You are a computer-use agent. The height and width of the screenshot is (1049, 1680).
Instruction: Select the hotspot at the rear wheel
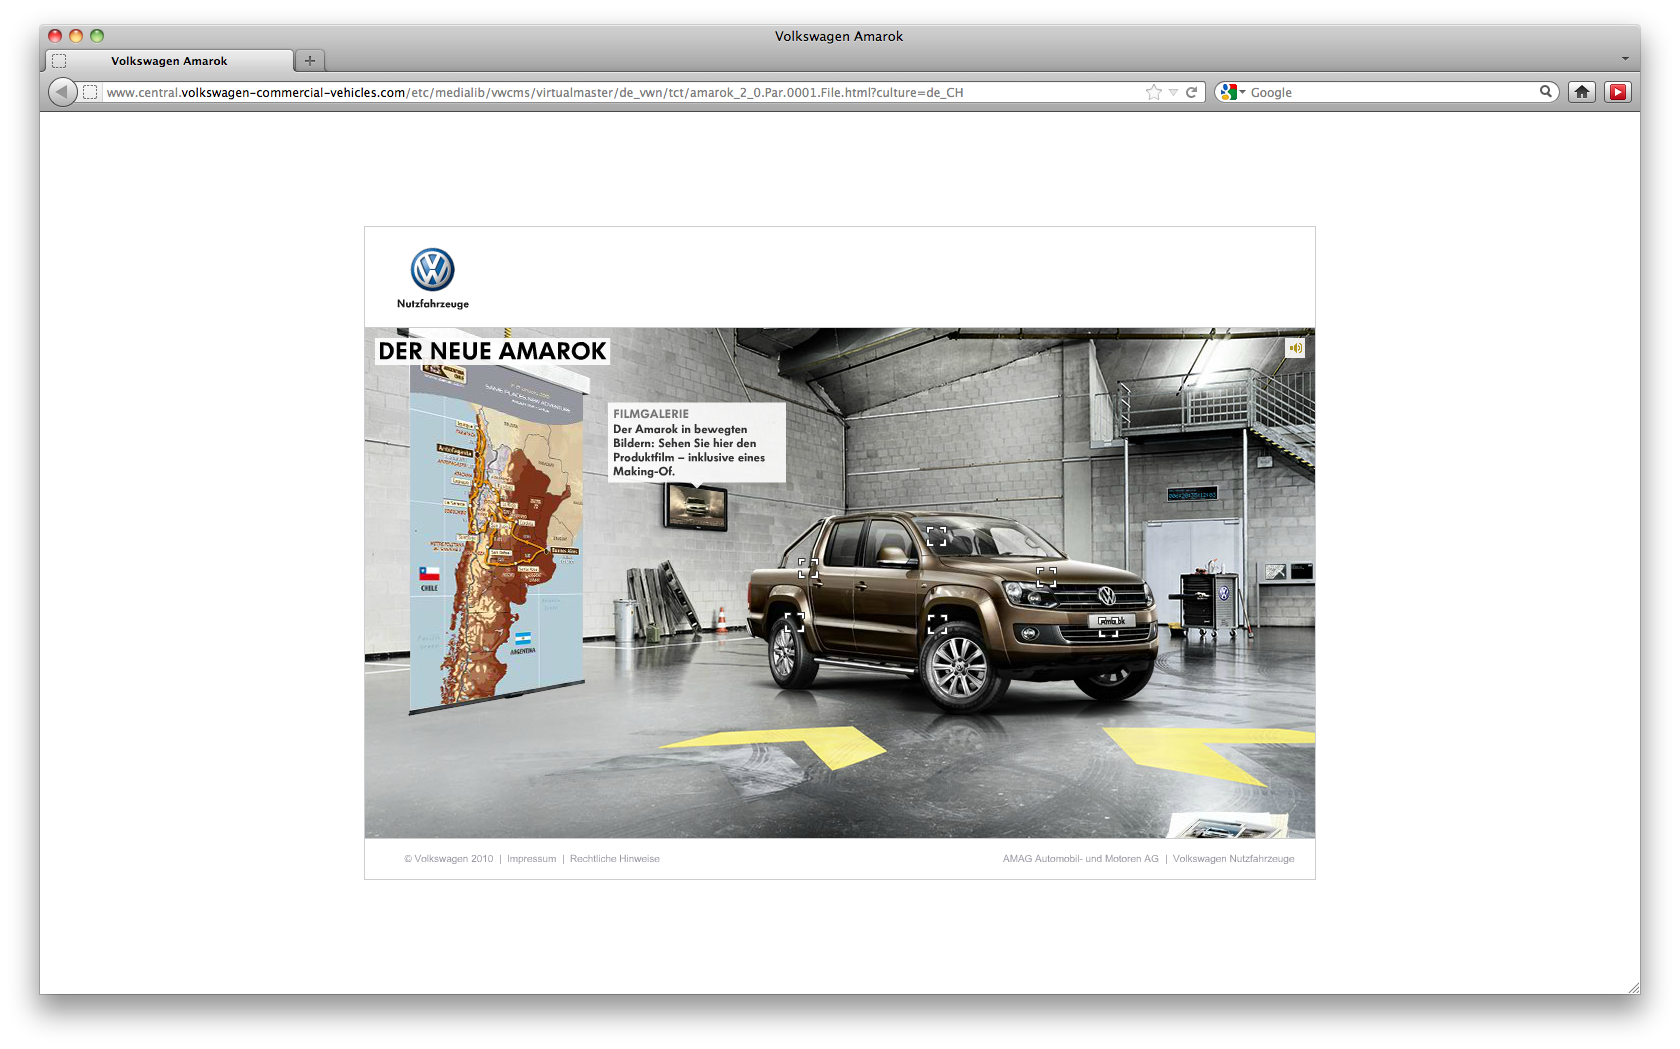[x=794, y=622]
